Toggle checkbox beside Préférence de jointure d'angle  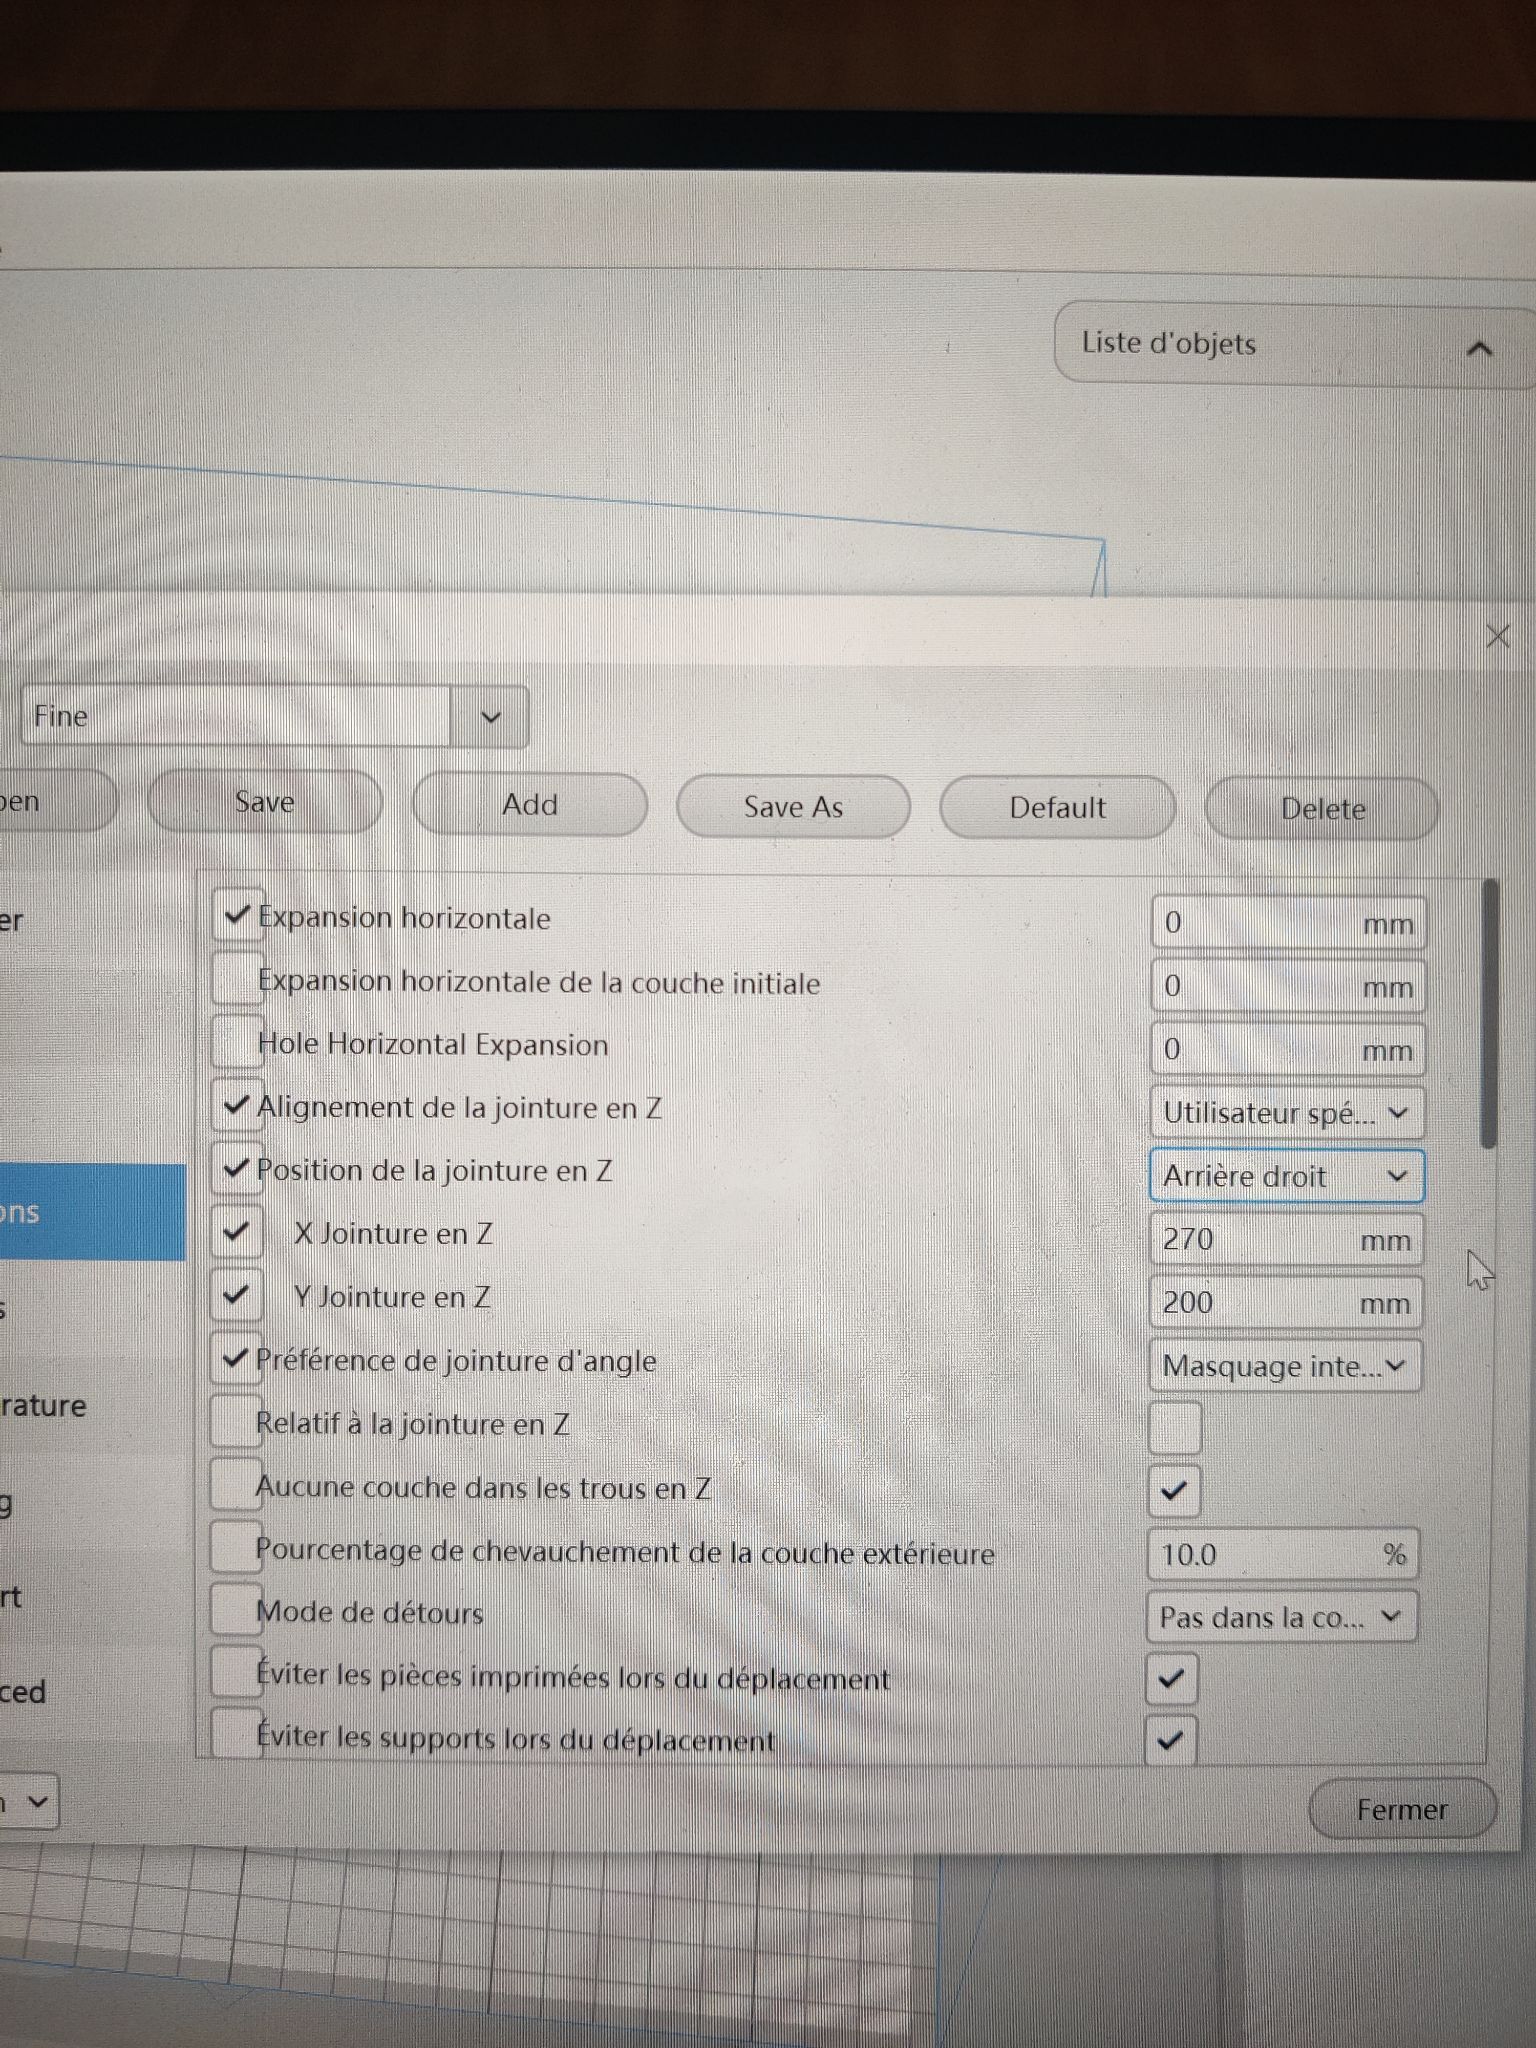click(x=236, y=1359)
